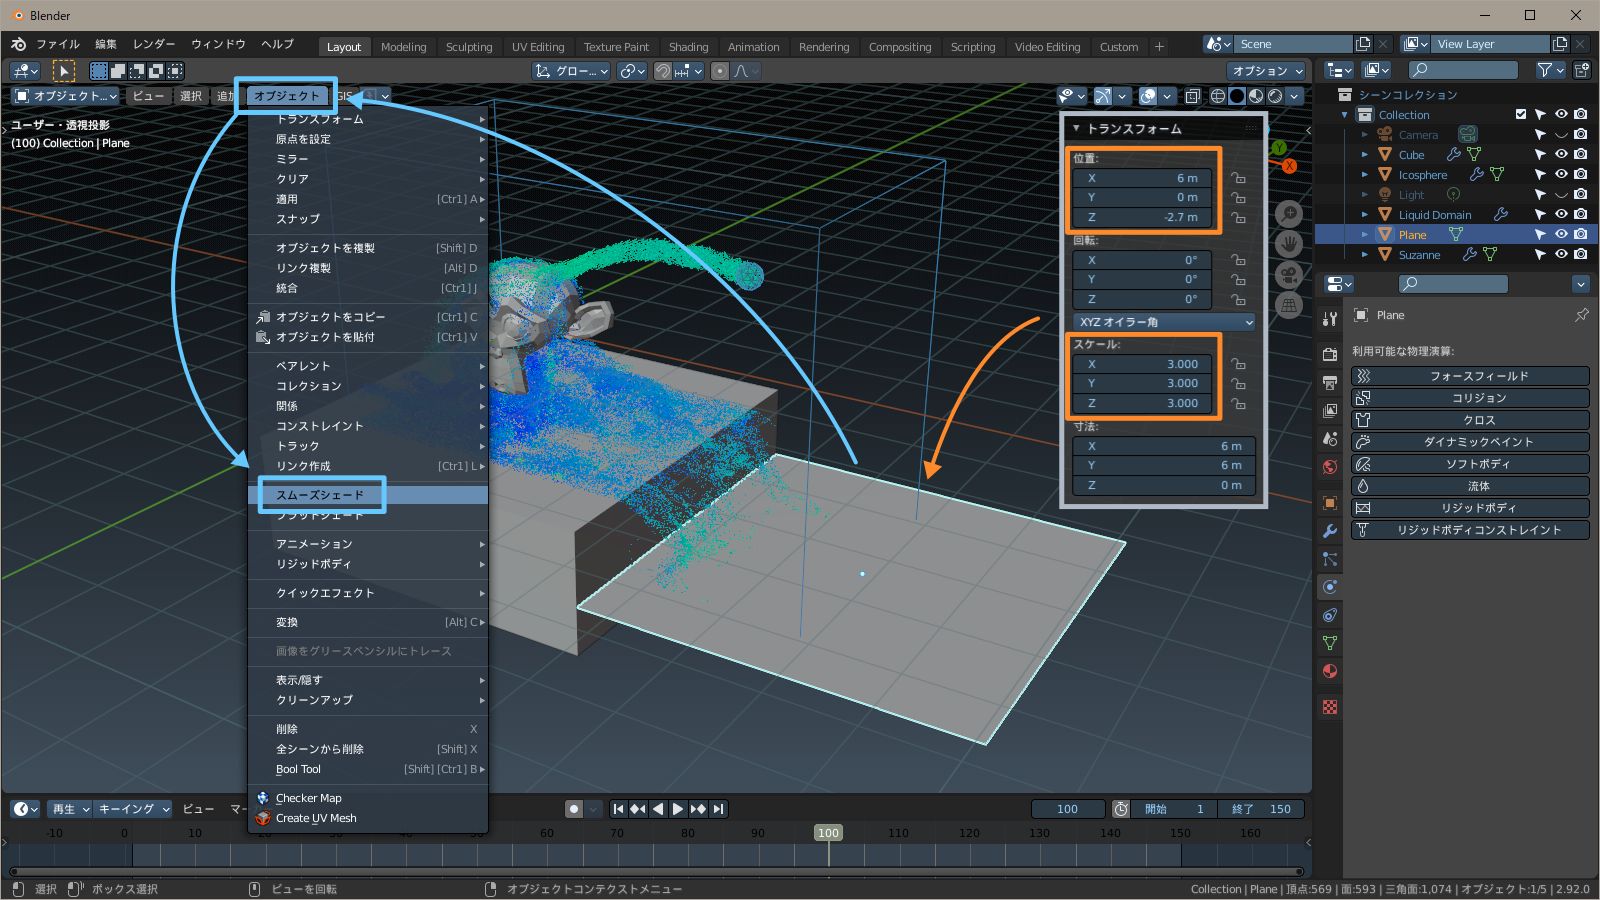The height and width of the screenshot is (900, 1600).
Task: Open the Object properties tab icon
Action: 1330,503
